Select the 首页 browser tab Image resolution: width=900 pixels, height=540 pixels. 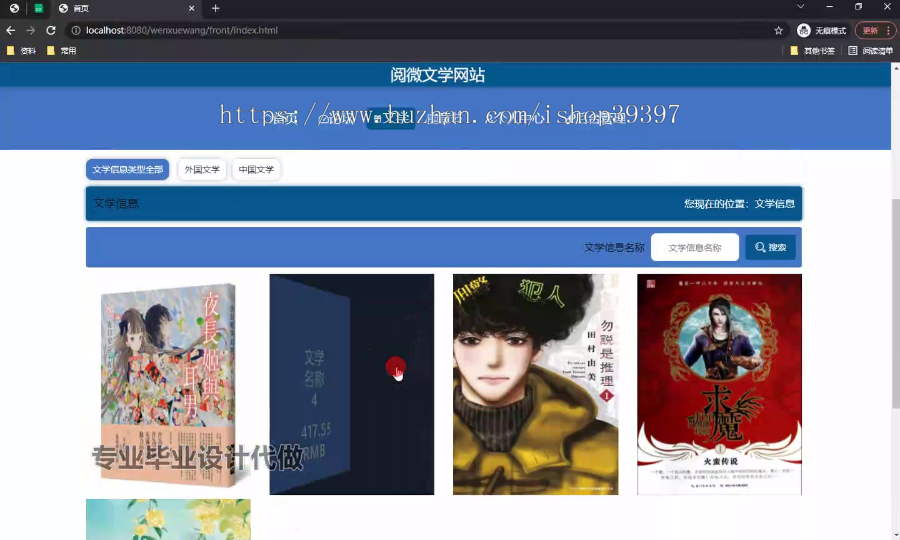point(126,8)
